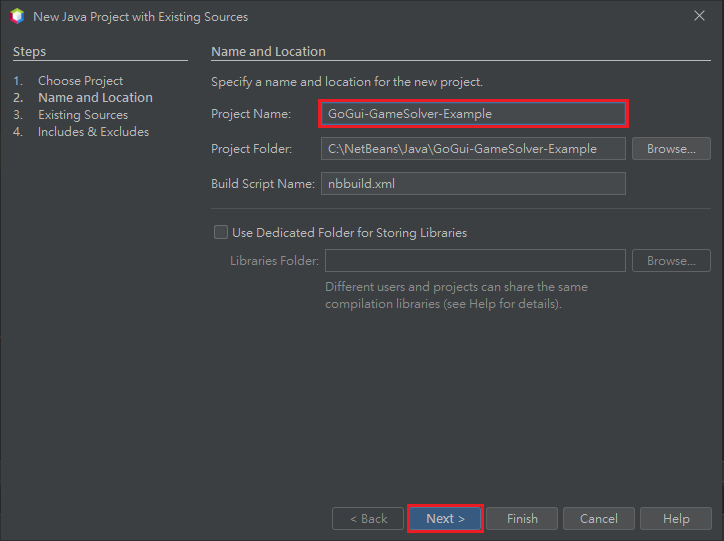
Task: Click the Name and Location heading
Action: (268, 51)
